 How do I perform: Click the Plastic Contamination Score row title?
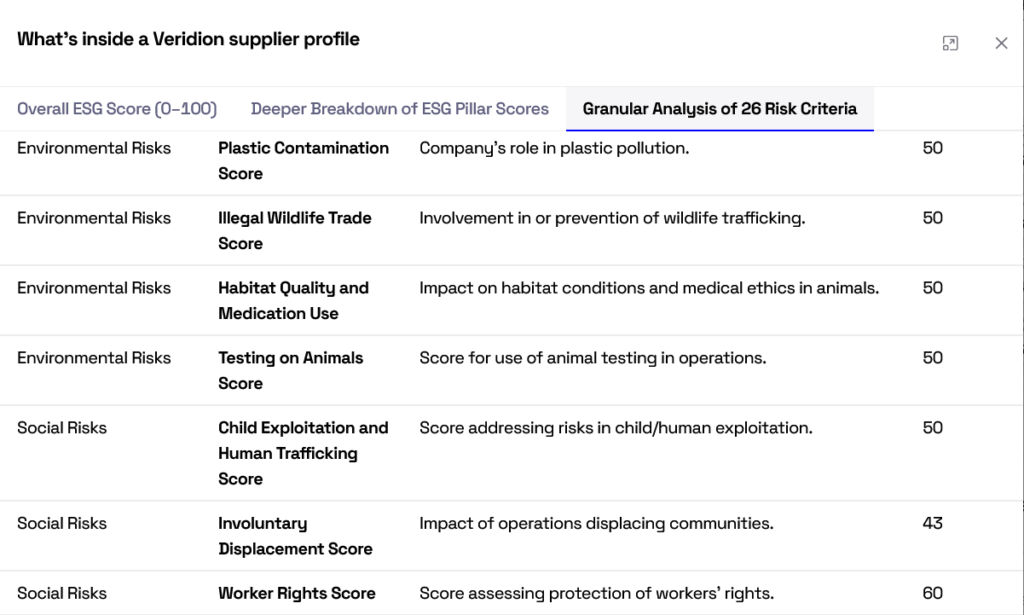coord(303,161)
